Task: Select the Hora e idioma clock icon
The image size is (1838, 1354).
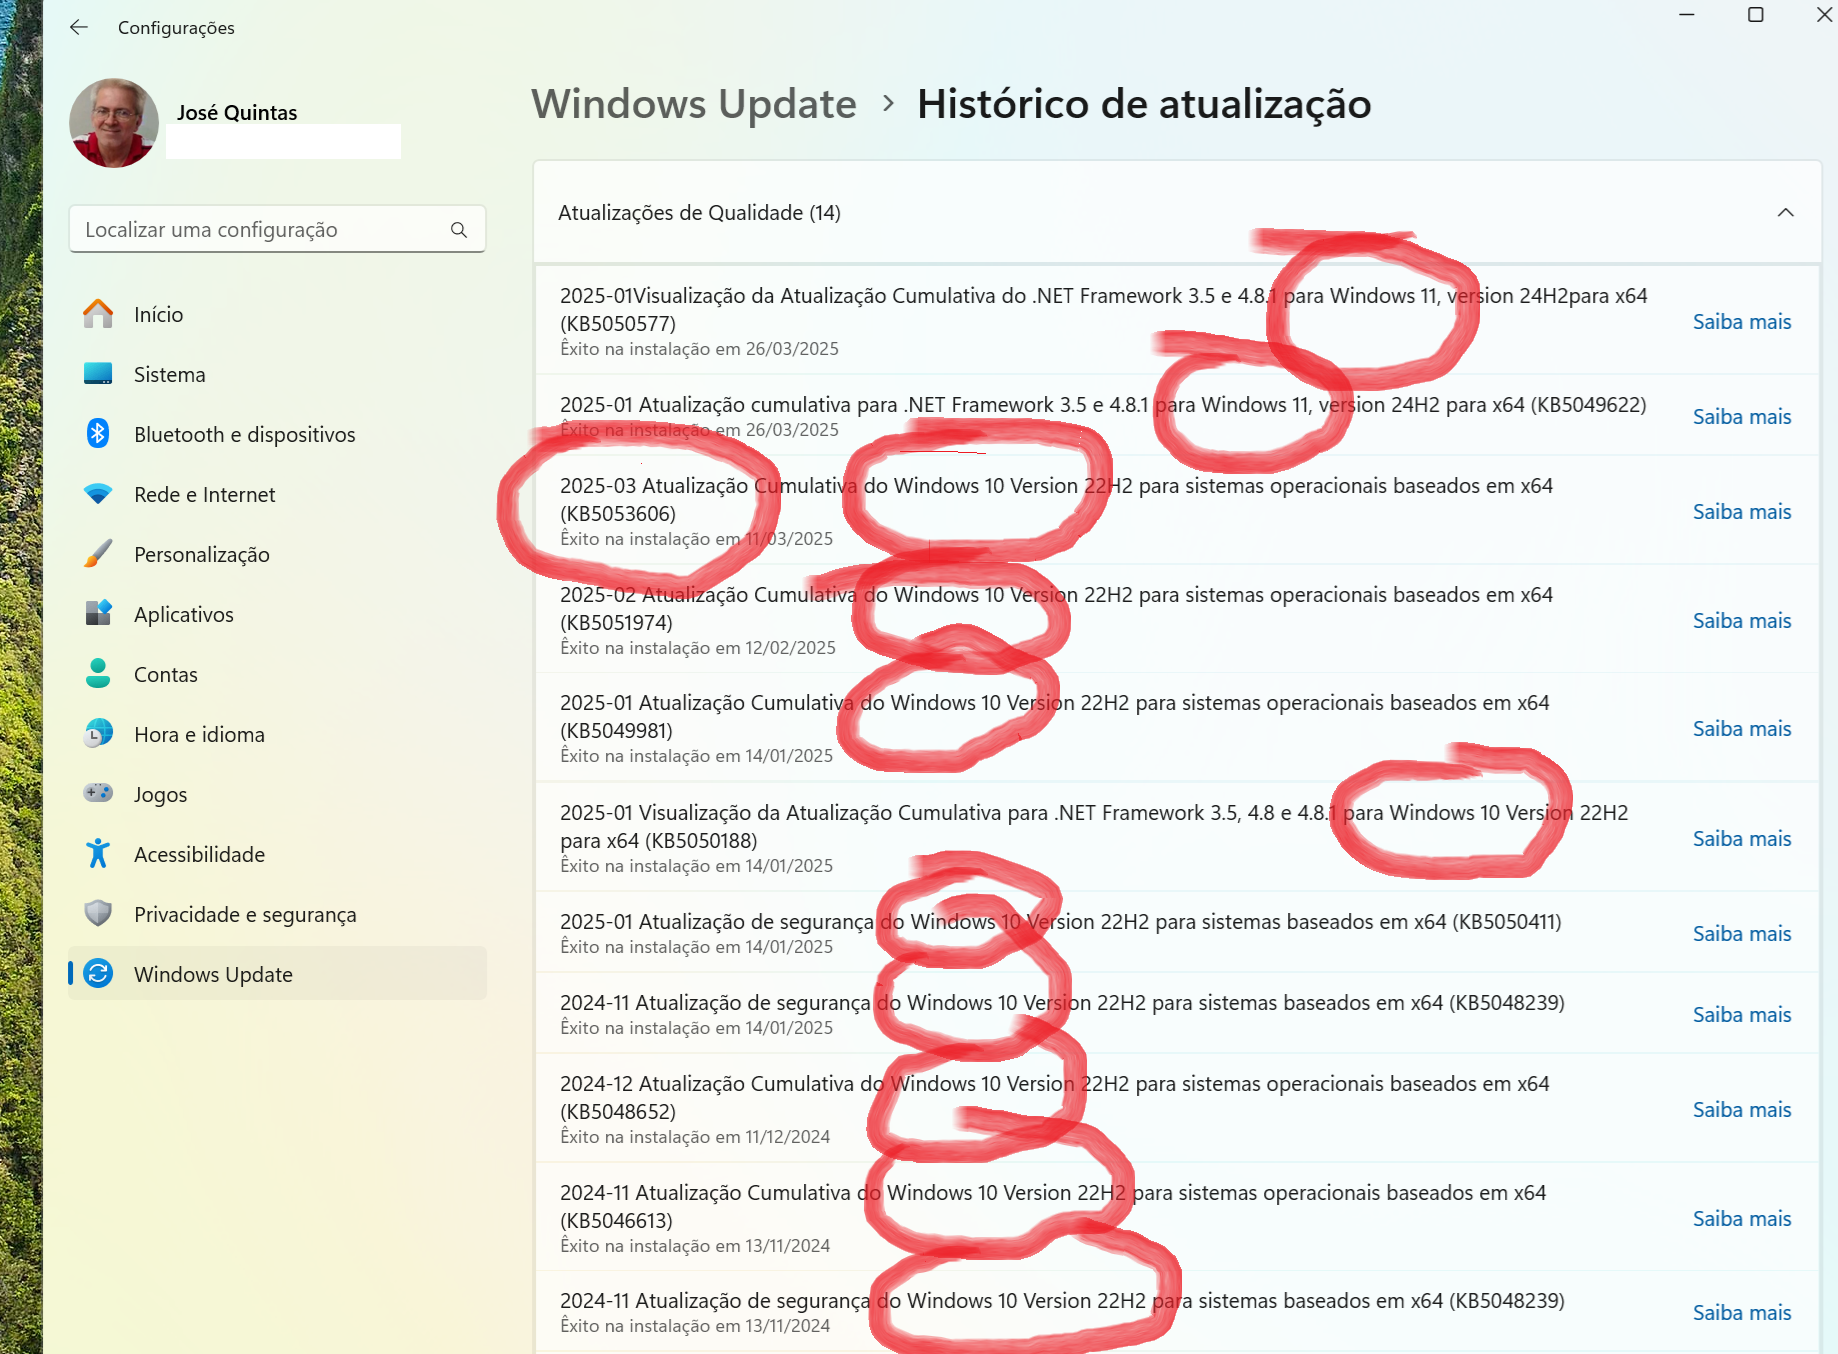Action: tap(98, 734)
